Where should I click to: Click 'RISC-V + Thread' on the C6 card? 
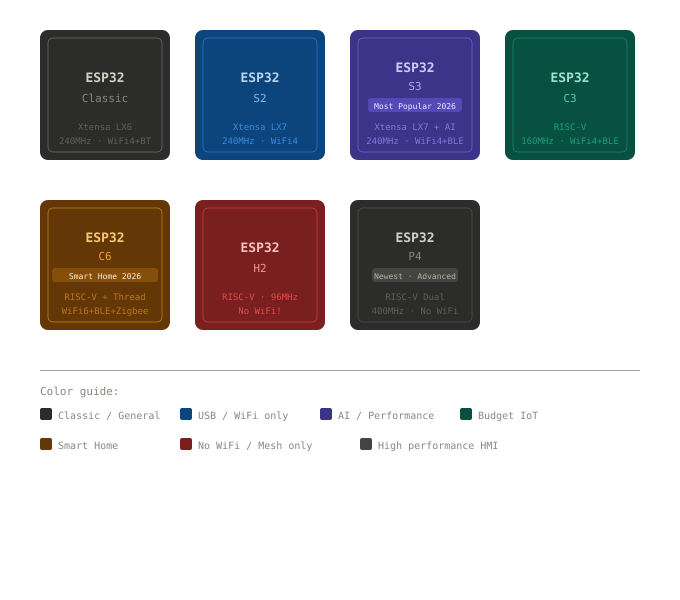point(105,297)
